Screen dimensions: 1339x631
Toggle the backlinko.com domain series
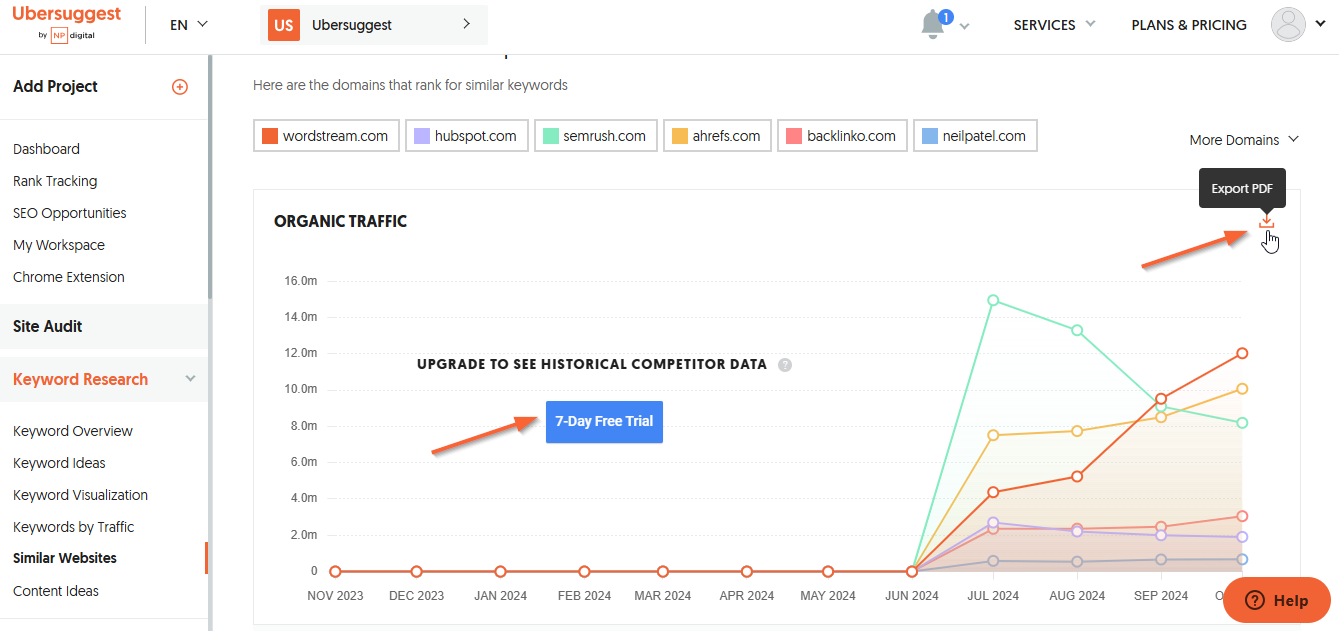click(x=842, y=136)
